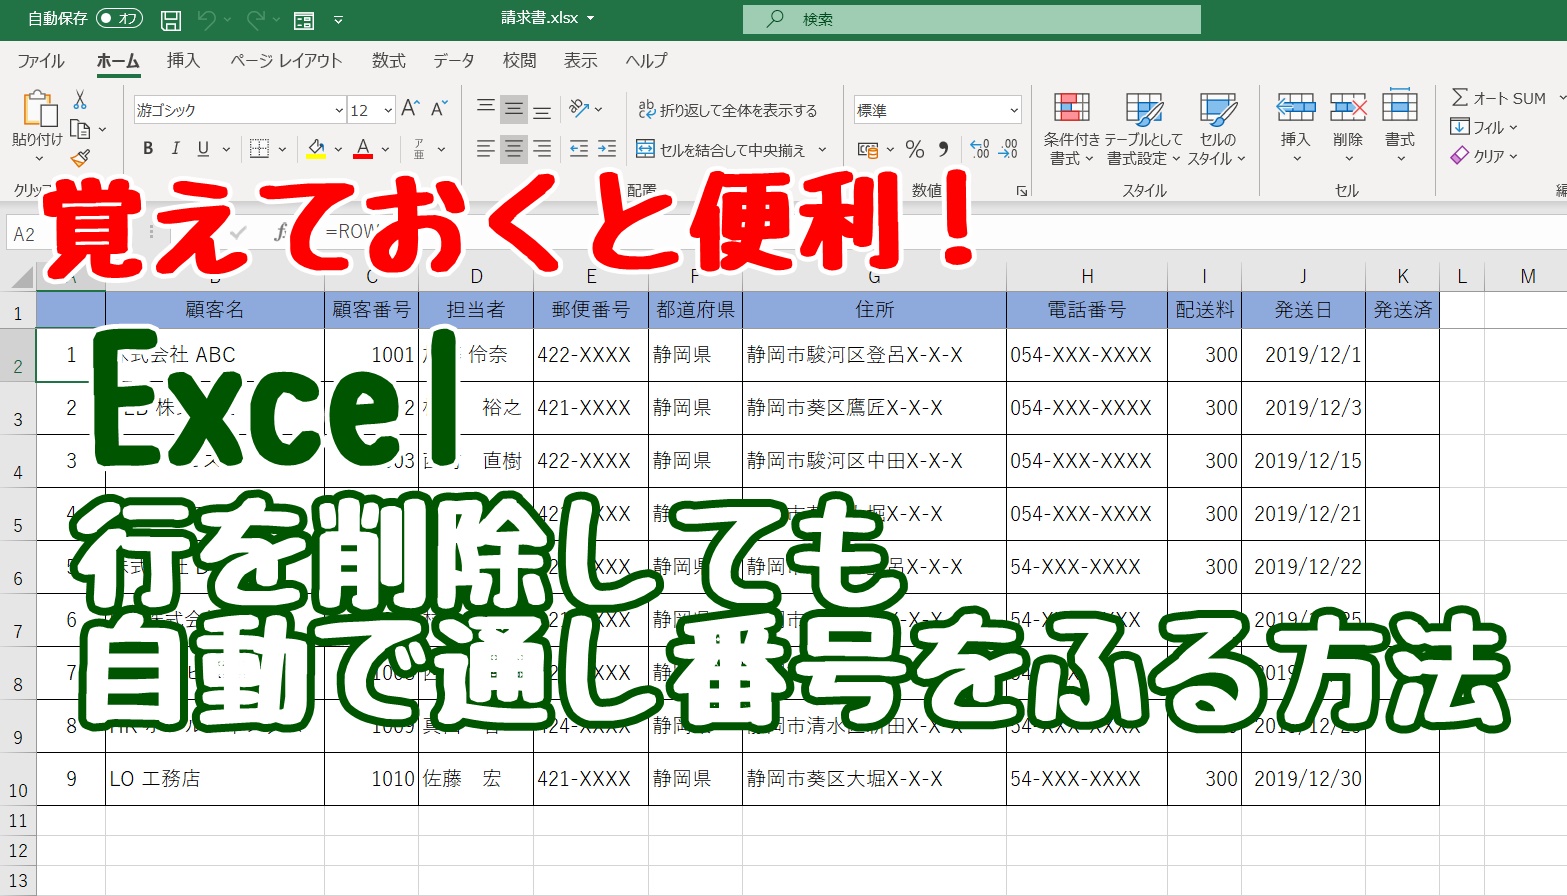Image resolution: width=1567 pixels, height=896 pixels.
Task: Click the 削除 delete cells button
Action: [x=1348, y=128]
